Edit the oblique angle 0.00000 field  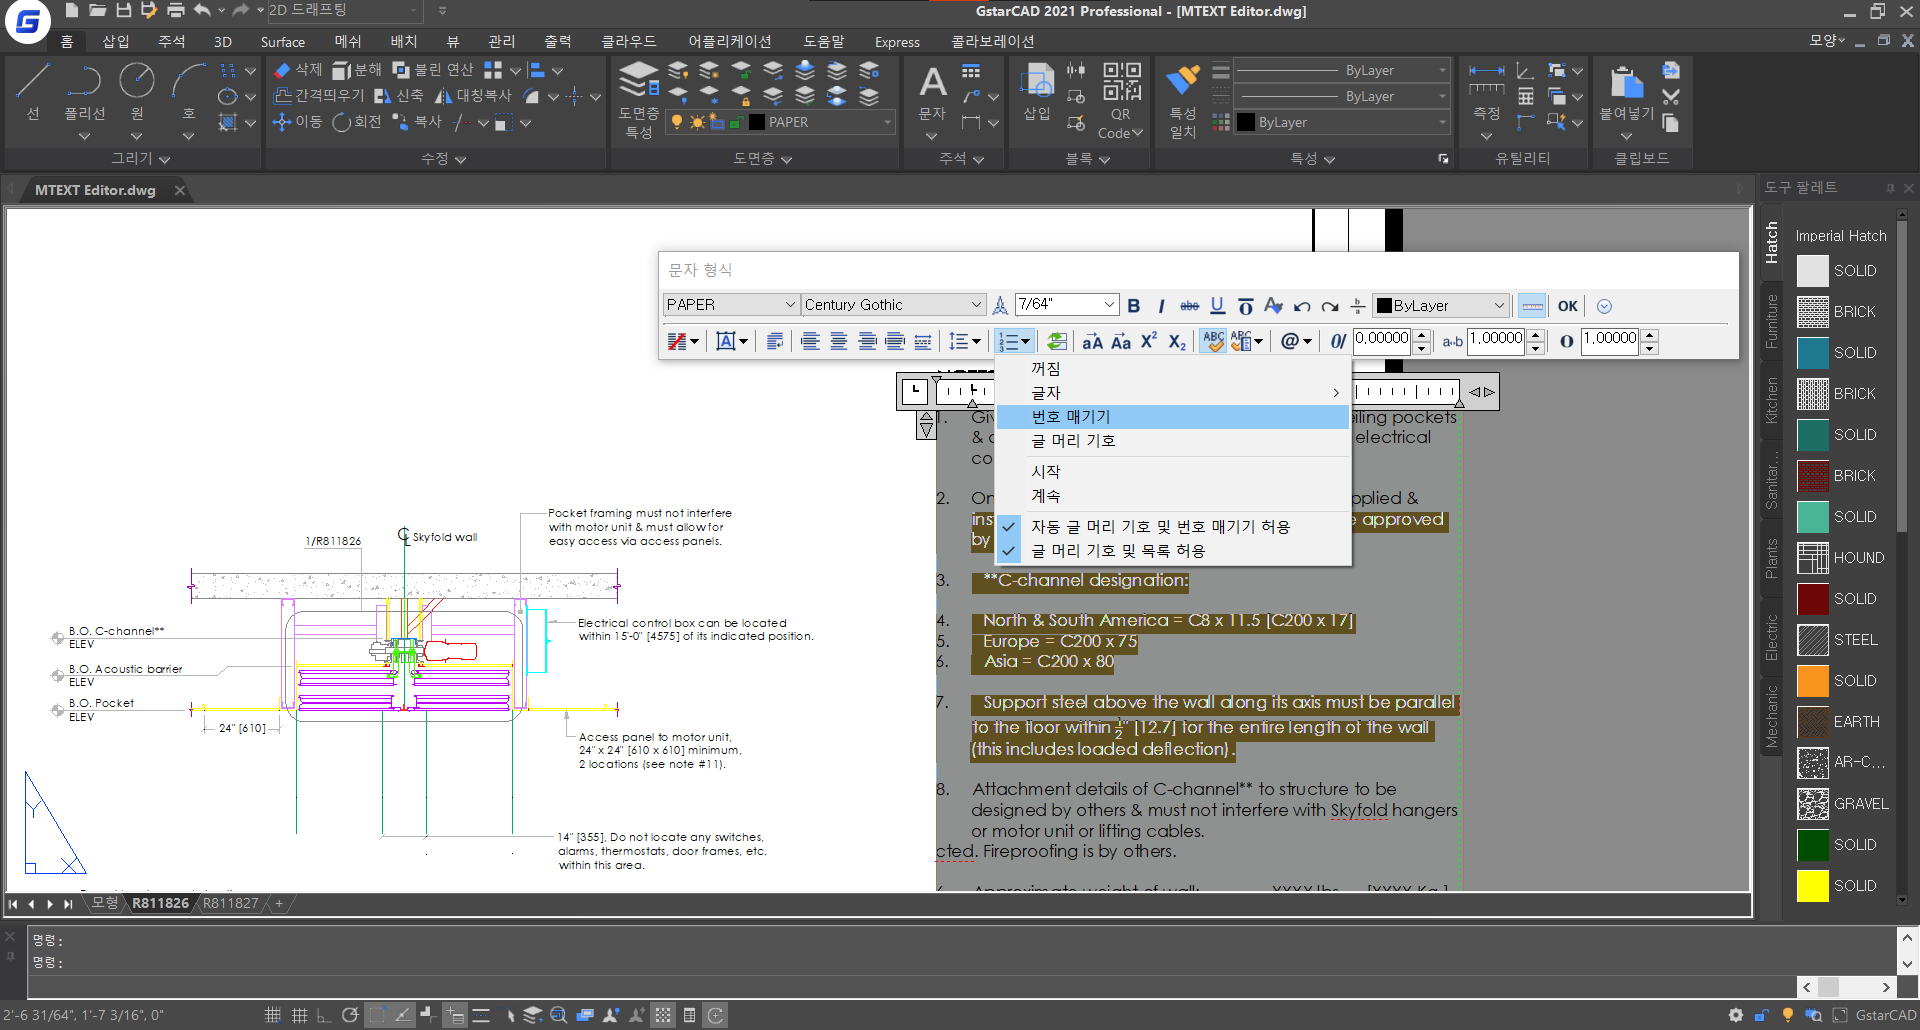[1382, 339]
